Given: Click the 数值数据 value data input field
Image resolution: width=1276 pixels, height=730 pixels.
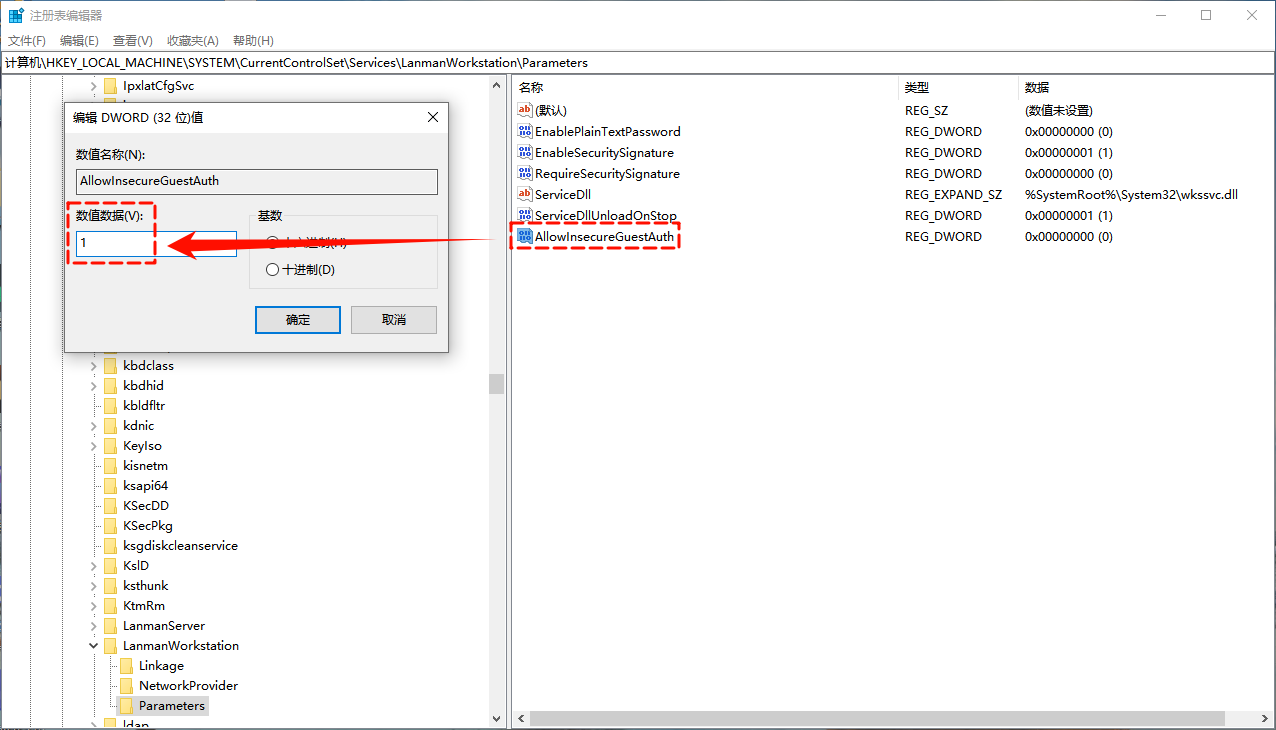Looking at the screenshot, I should tap(156, 244).
